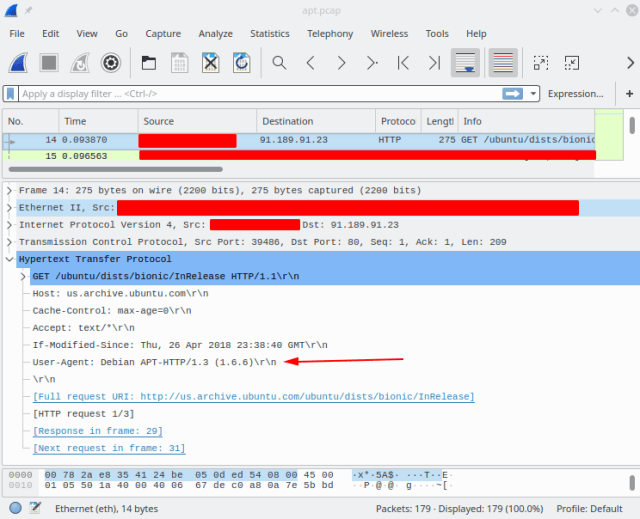
Task: Click into the display filter field
Action: coord(250,94)
